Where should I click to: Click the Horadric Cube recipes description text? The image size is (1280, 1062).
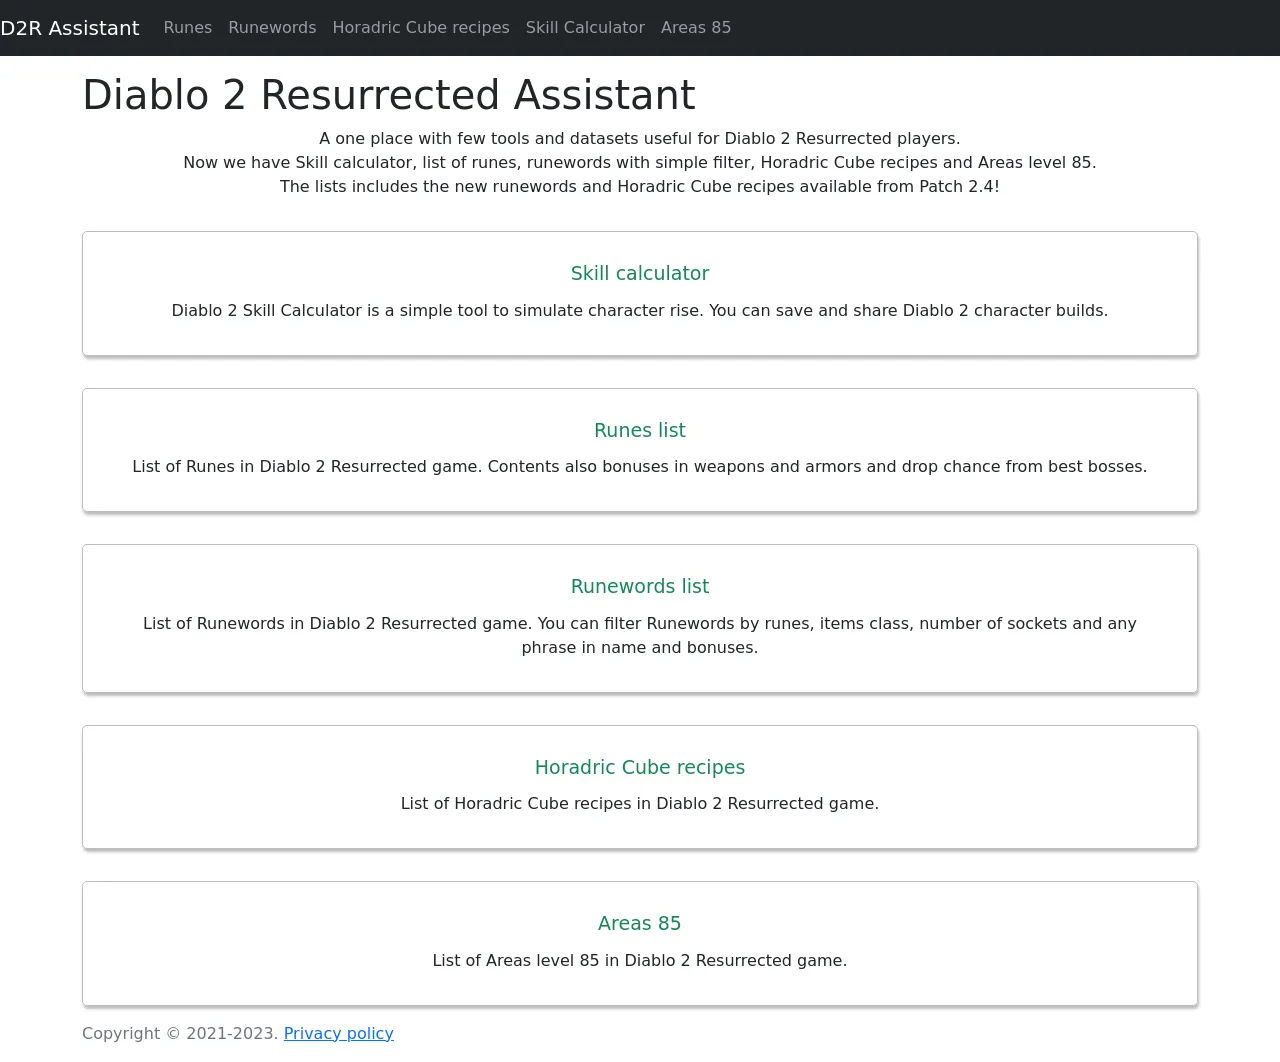coord(640,803)
